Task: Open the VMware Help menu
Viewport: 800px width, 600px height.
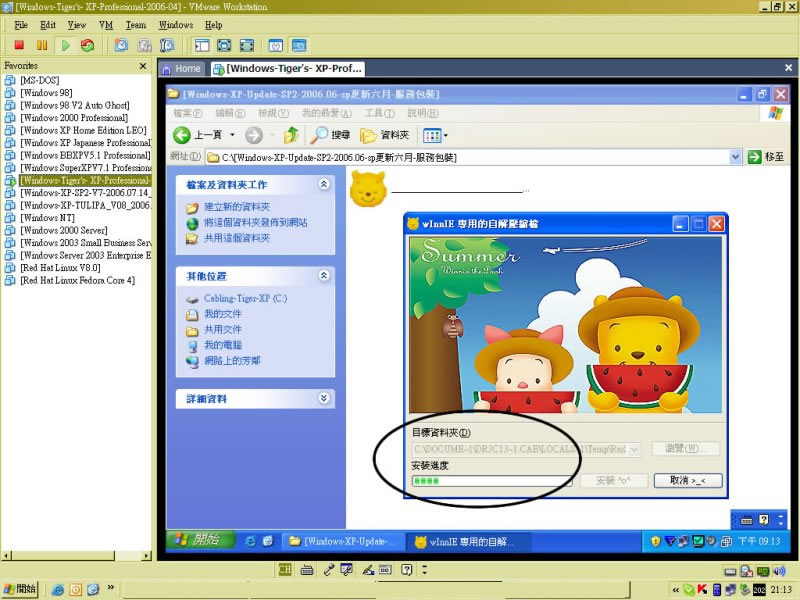Action: point(213,25)
